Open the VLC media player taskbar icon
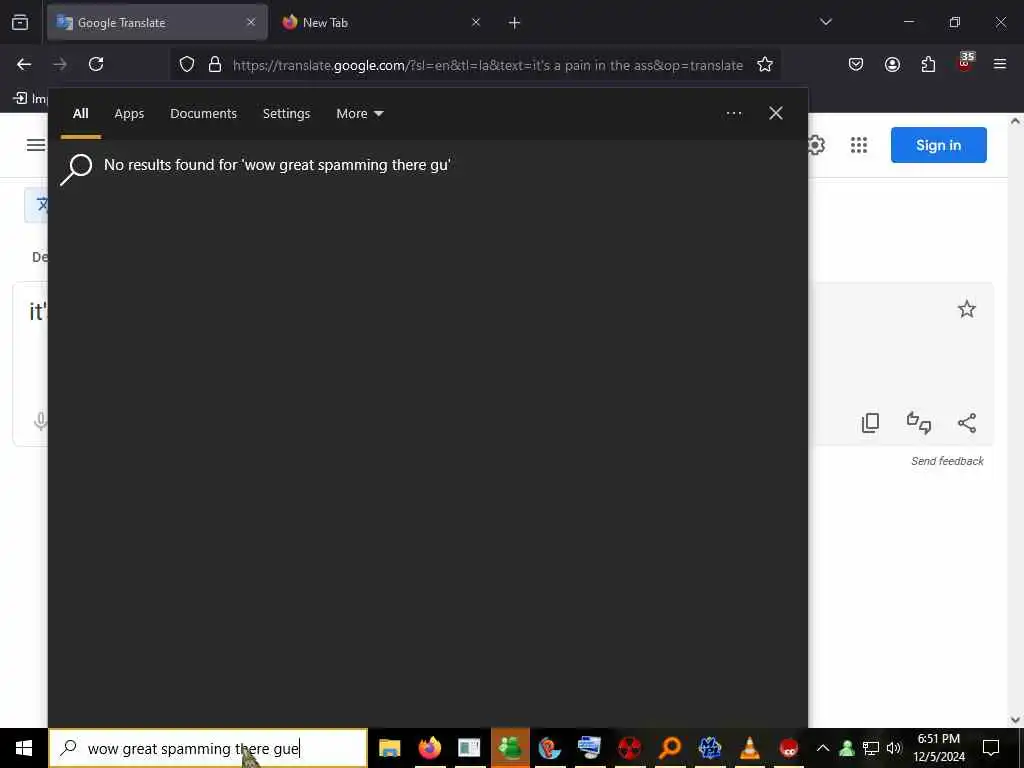This screenshot has width=1024, height=768. coord(750,748)
